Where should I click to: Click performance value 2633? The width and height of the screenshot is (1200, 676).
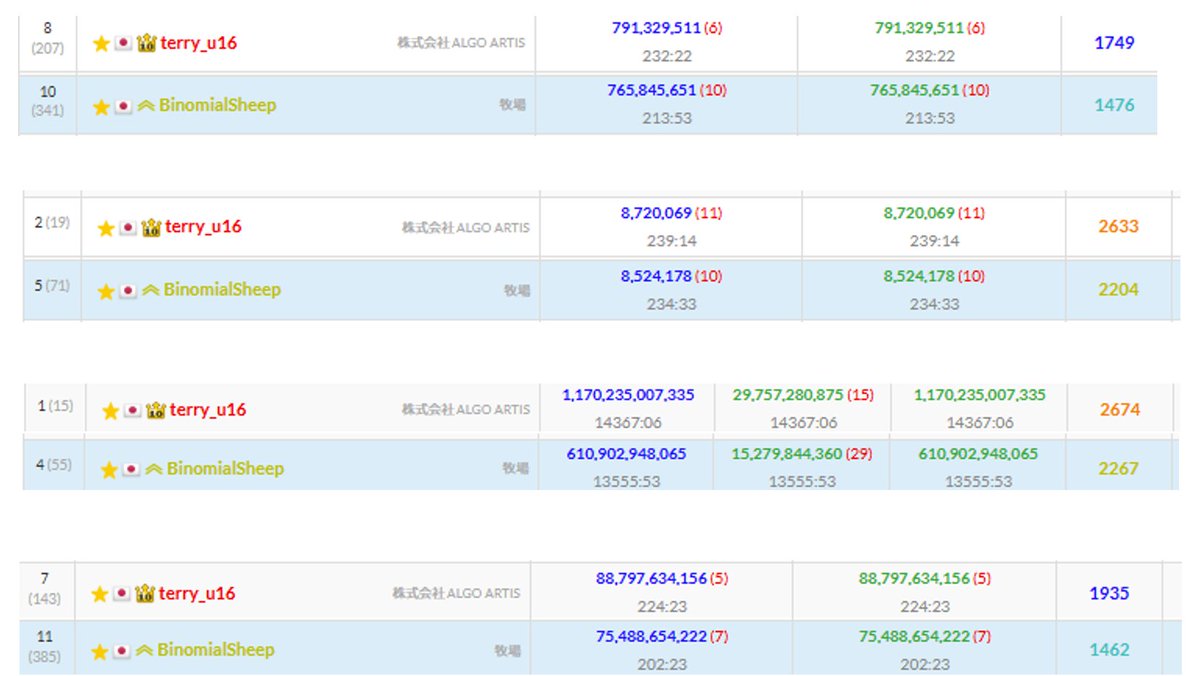(1118, 227)
